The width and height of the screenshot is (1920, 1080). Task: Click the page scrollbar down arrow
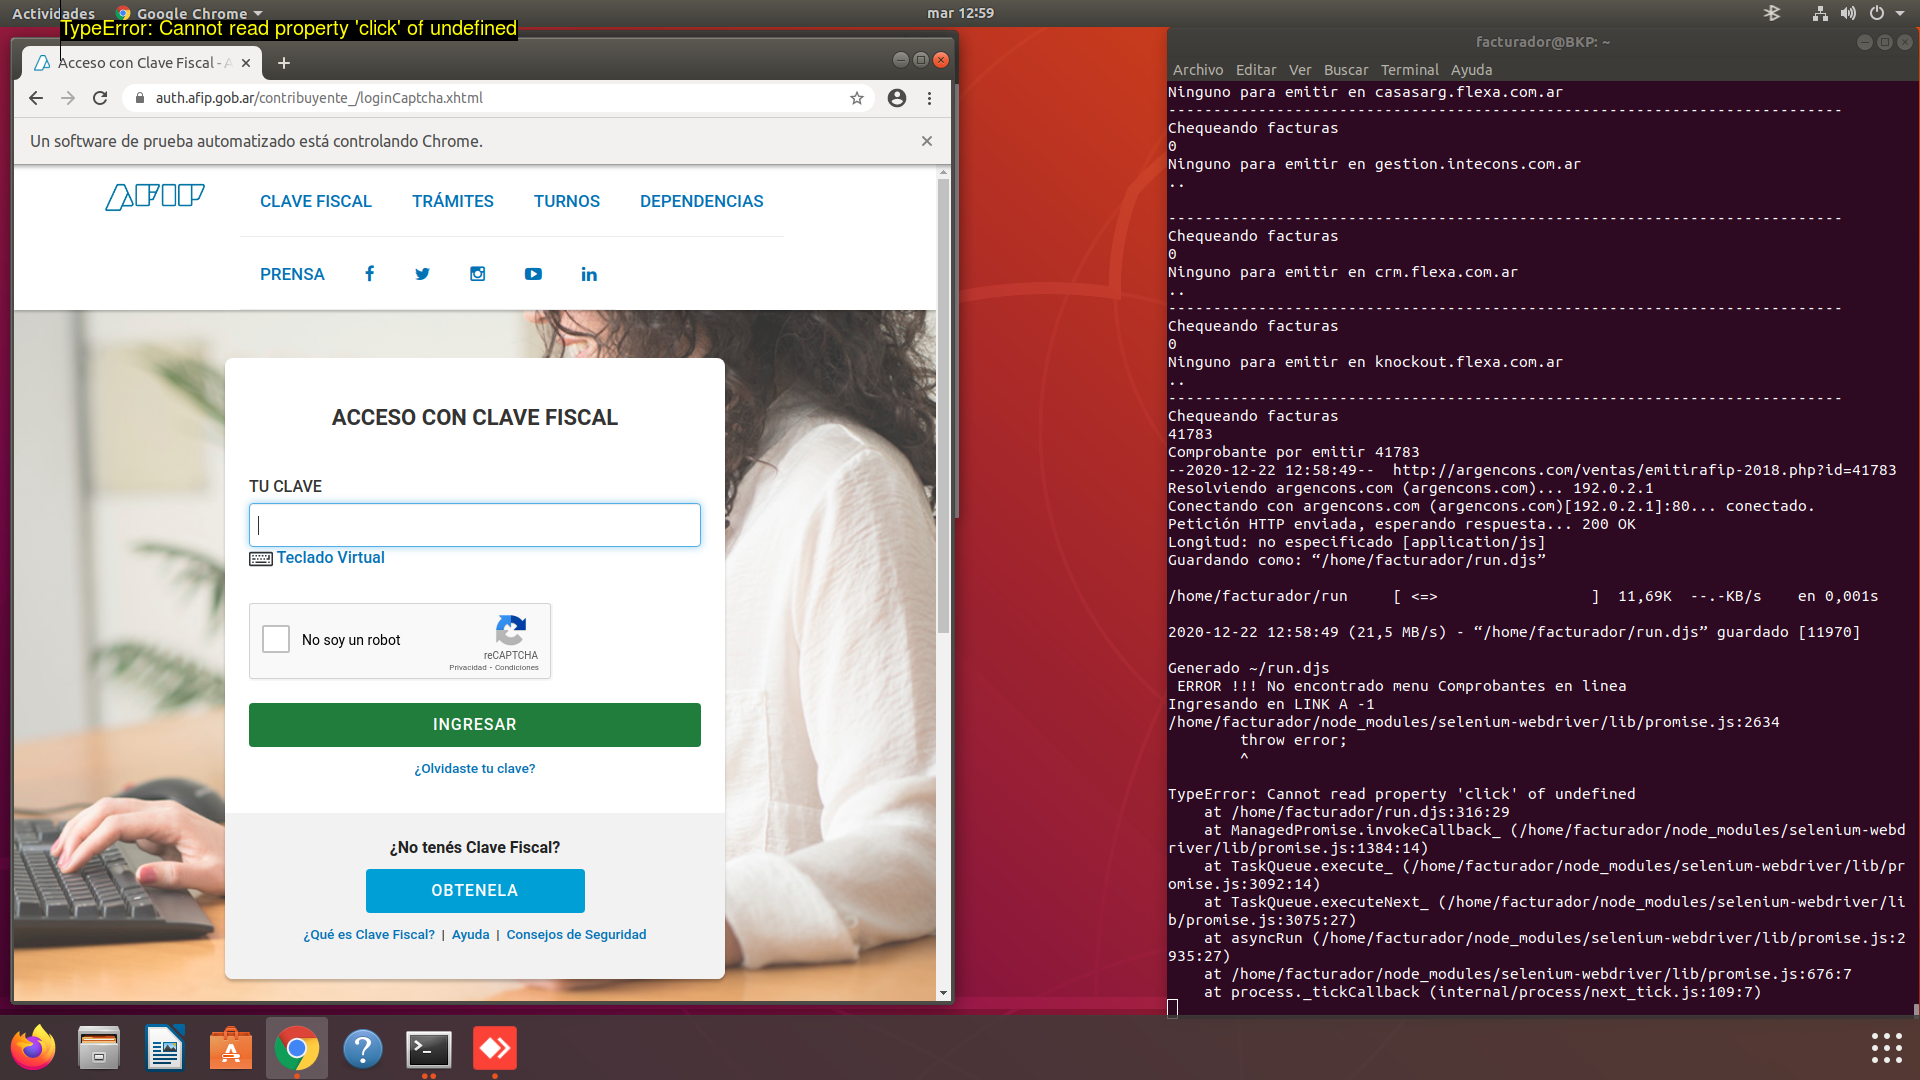coord(943,993)
